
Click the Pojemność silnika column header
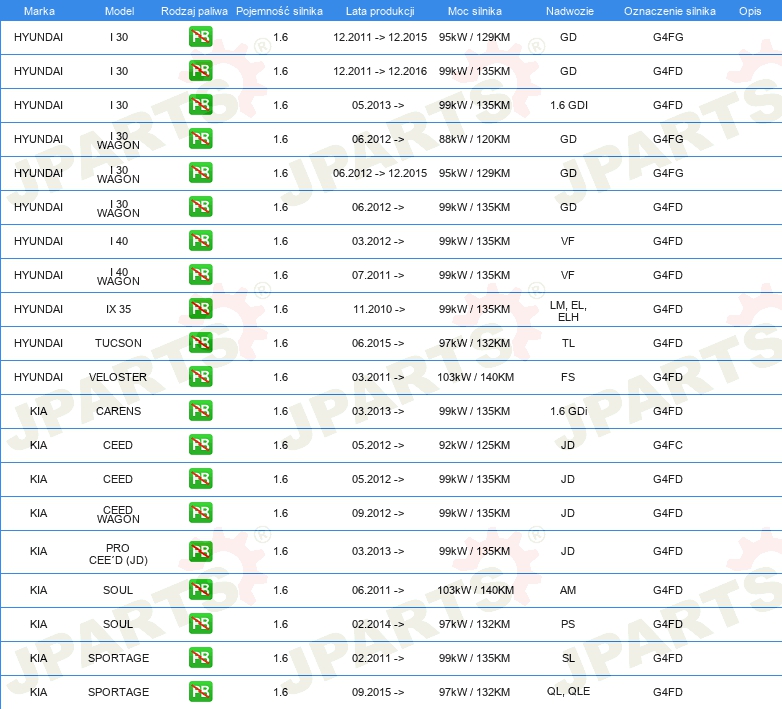(279, 11)
